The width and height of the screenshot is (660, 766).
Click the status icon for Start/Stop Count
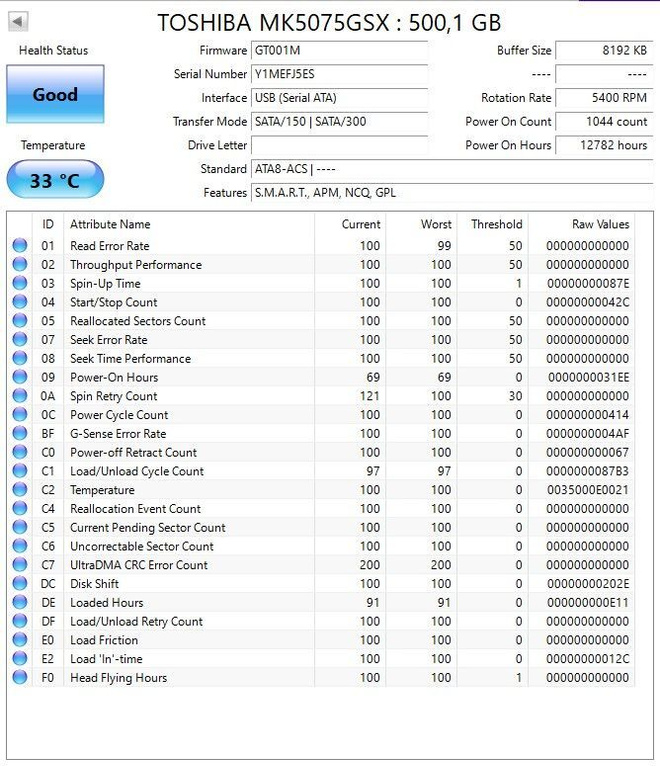(x=20, y=302)
